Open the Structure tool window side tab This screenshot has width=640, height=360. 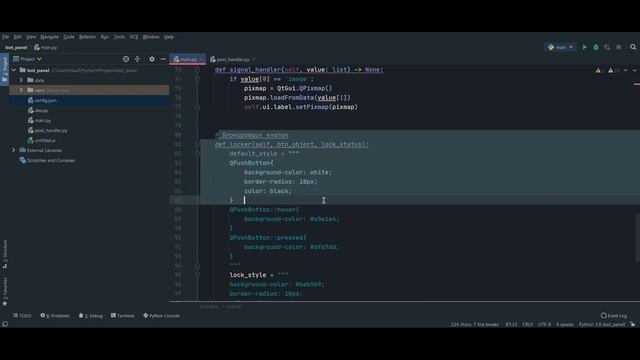(x=5, y=254)
